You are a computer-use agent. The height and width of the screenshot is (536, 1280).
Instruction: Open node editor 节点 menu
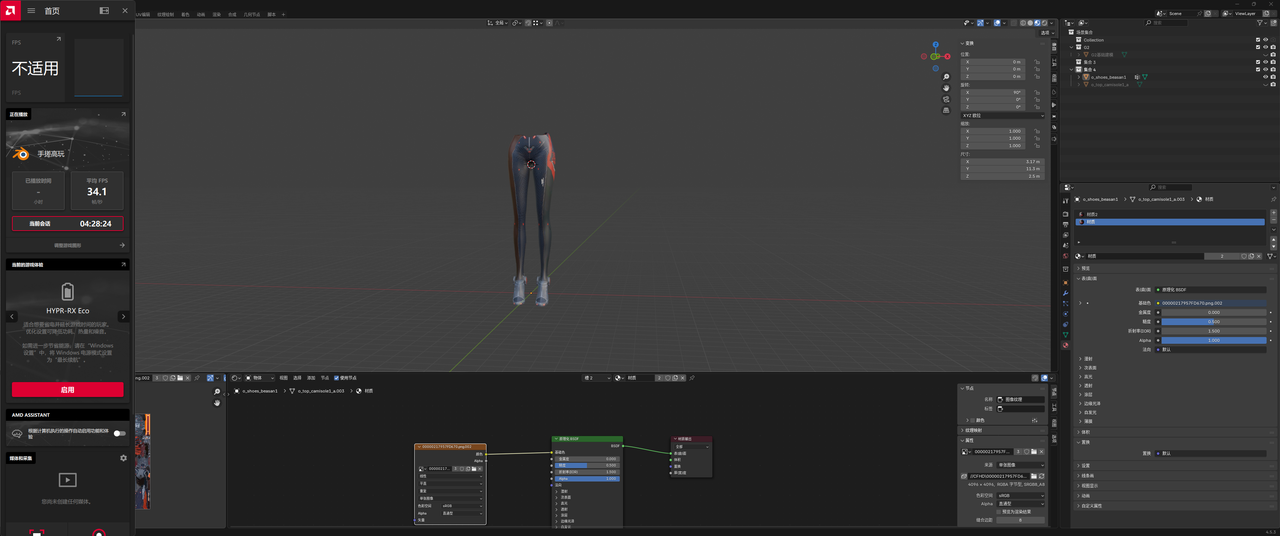click(x=324, y=378)
